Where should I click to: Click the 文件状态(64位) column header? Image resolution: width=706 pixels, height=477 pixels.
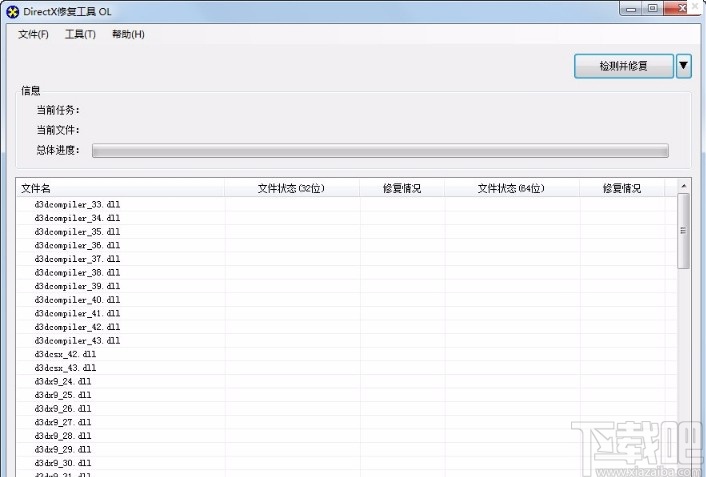[x=512, y=188]
